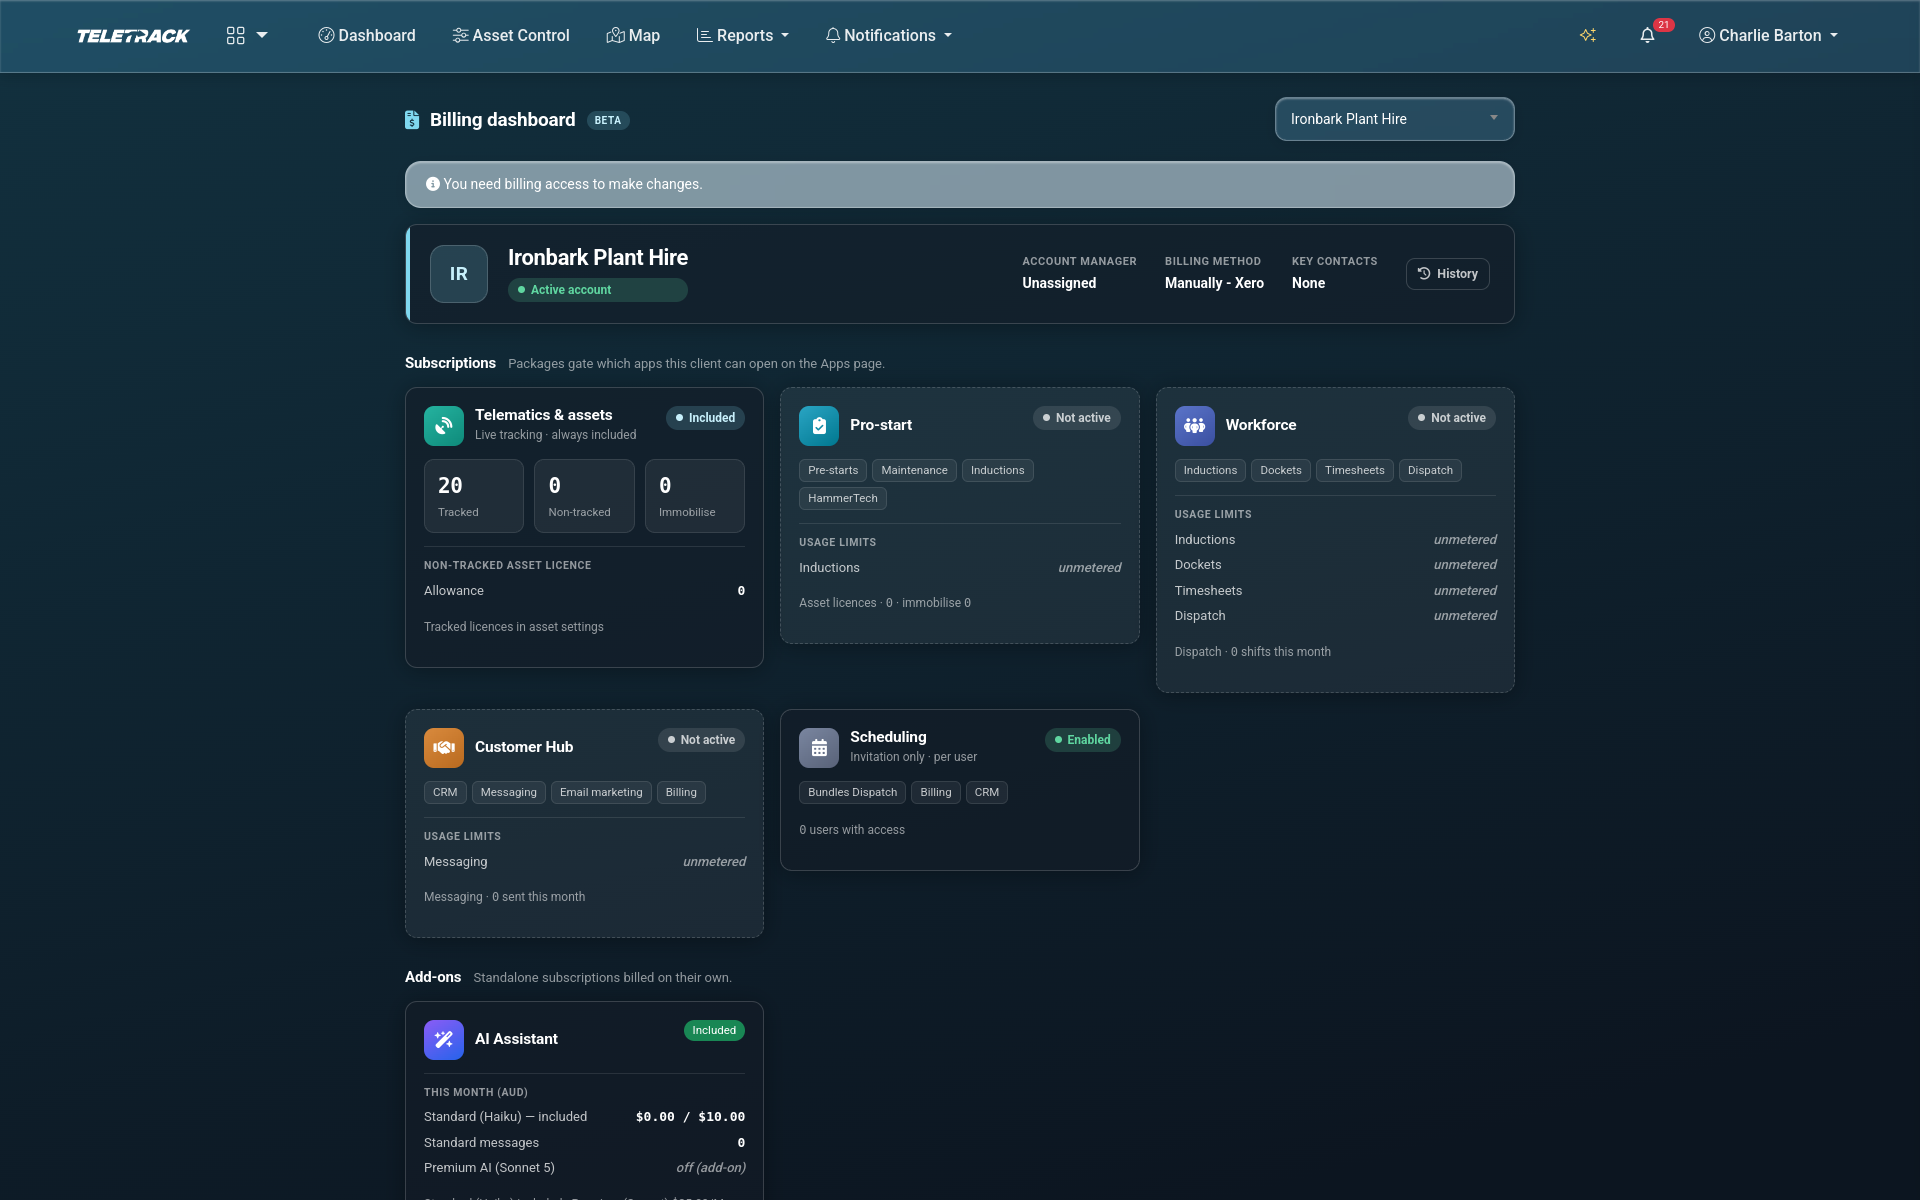
Task: Click the Scheduling calendar icon
Action: 819,747
